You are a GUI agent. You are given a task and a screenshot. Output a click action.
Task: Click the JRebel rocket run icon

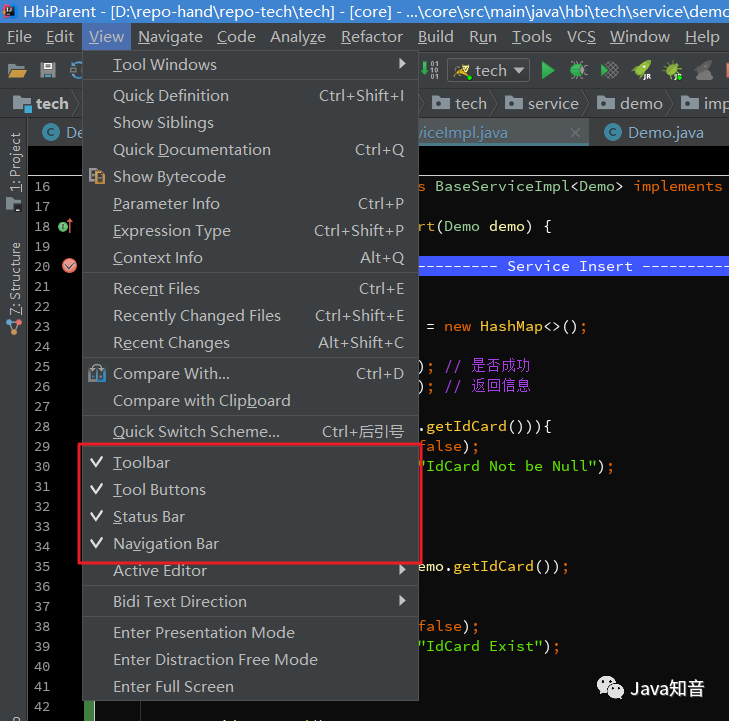tap(642, 71)
